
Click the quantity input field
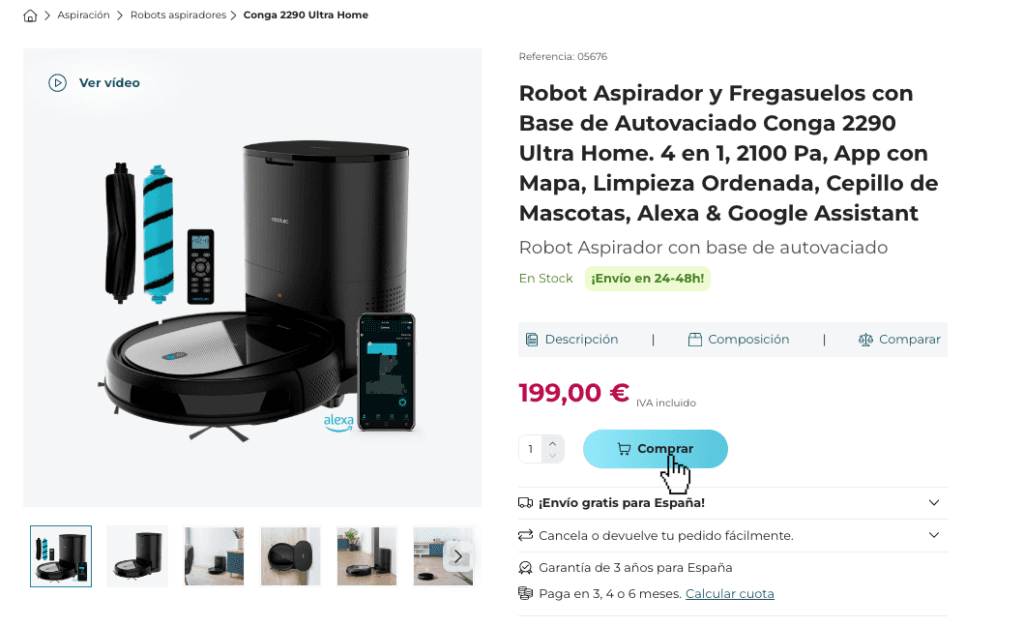pos(531,449)
